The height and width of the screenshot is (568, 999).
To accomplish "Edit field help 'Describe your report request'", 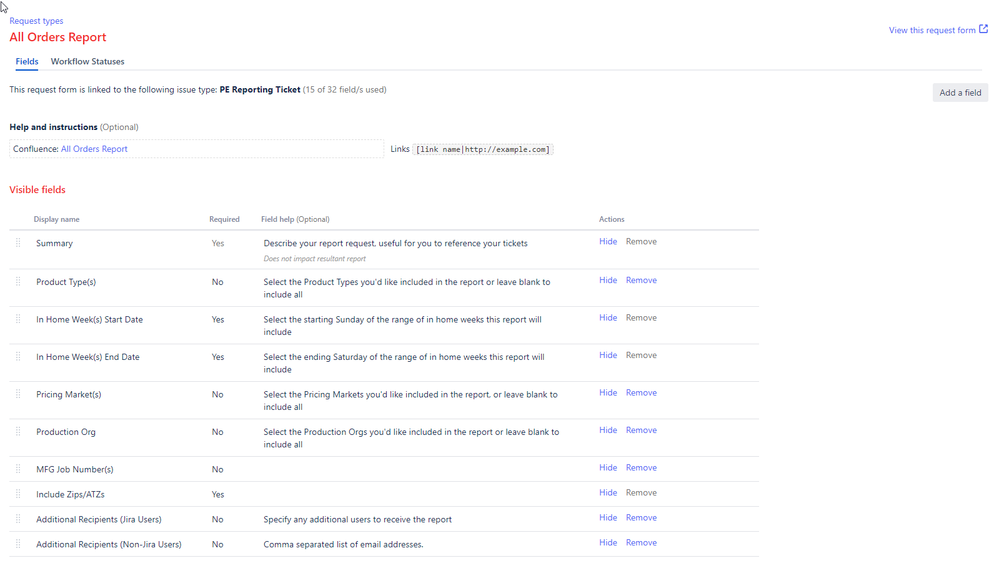I will (x=395, y=243).
